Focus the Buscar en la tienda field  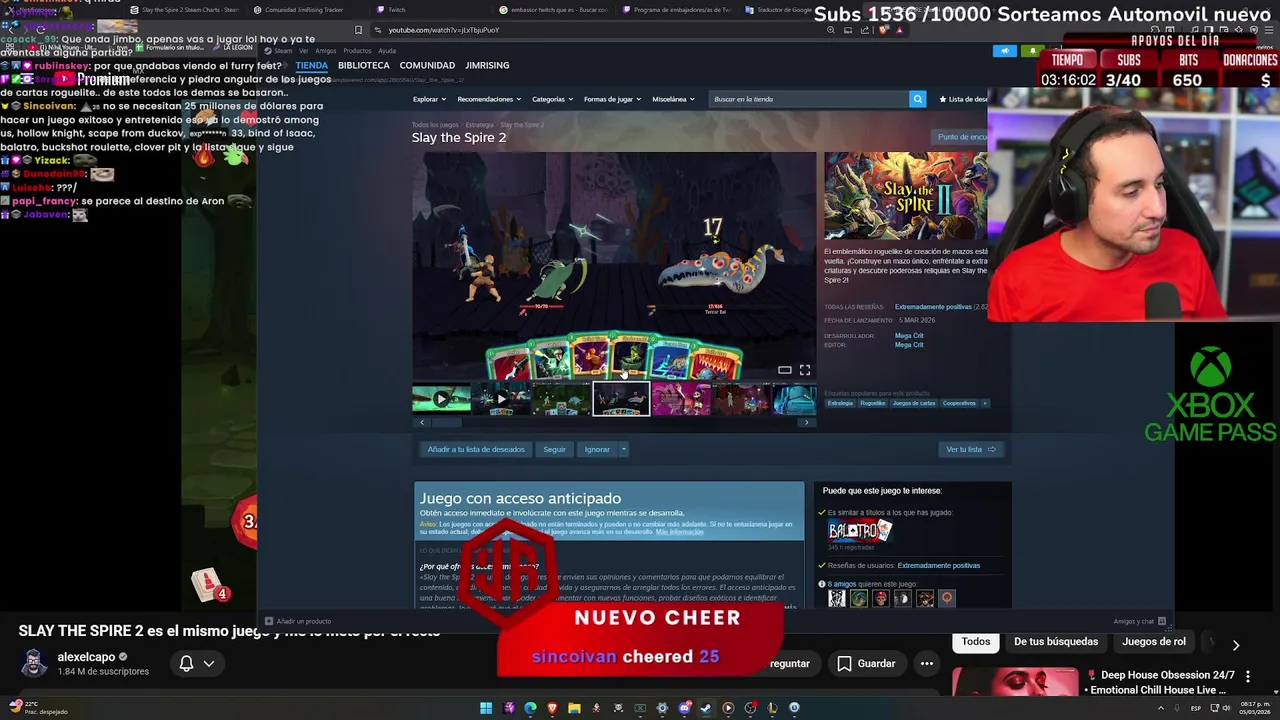pos(809,99)
